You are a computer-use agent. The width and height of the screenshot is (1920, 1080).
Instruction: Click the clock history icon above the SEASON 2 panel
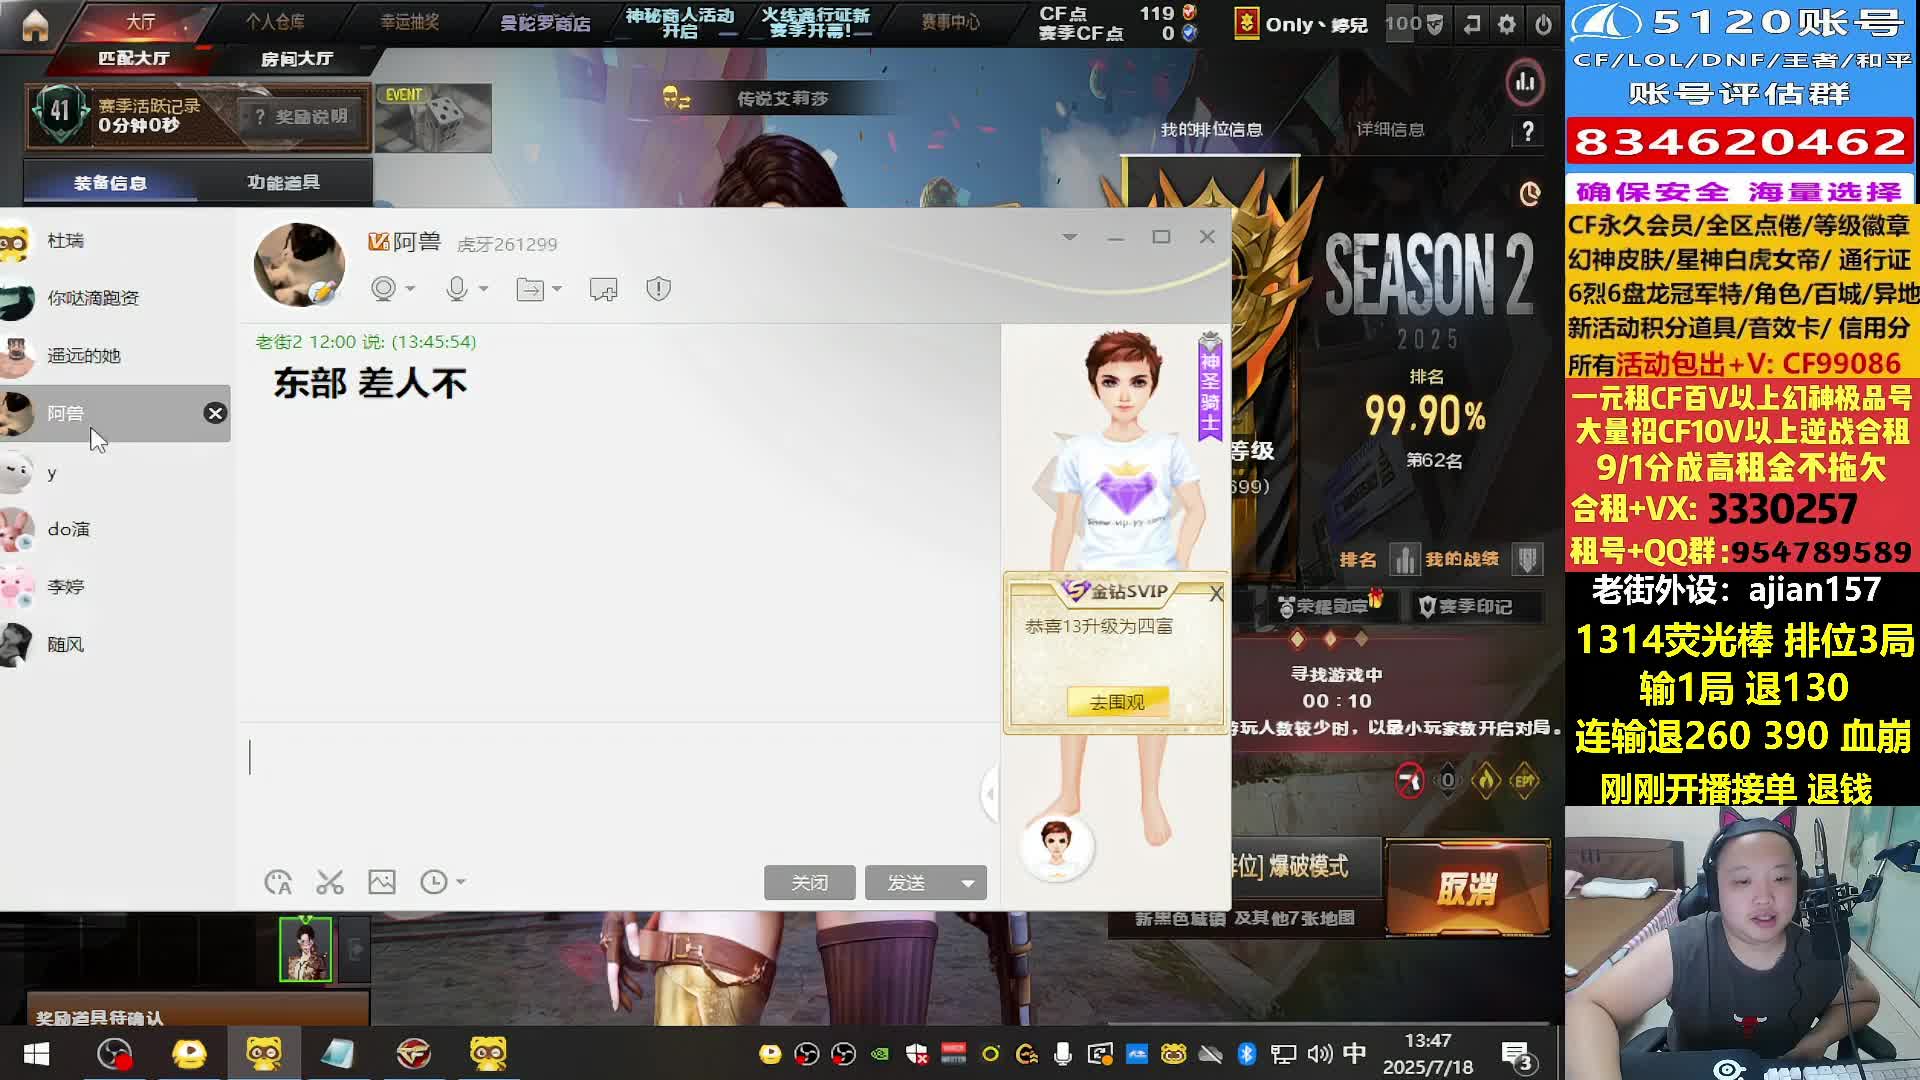coord(1530,194)
